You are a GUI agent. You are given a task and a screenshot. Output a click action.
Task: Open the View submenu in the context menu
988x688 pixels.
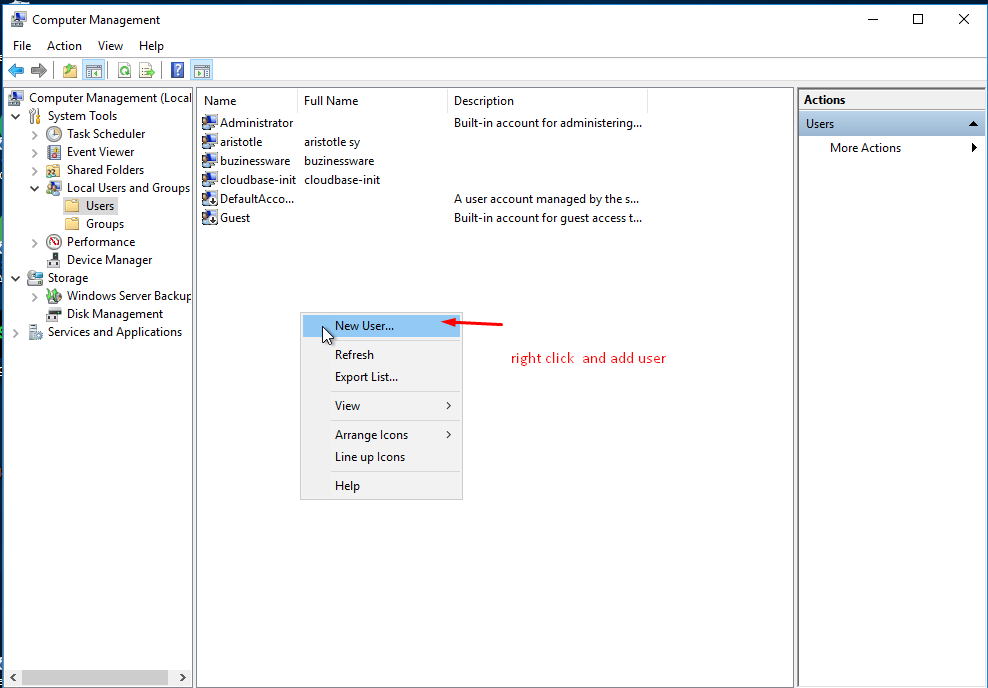point(347,406)
